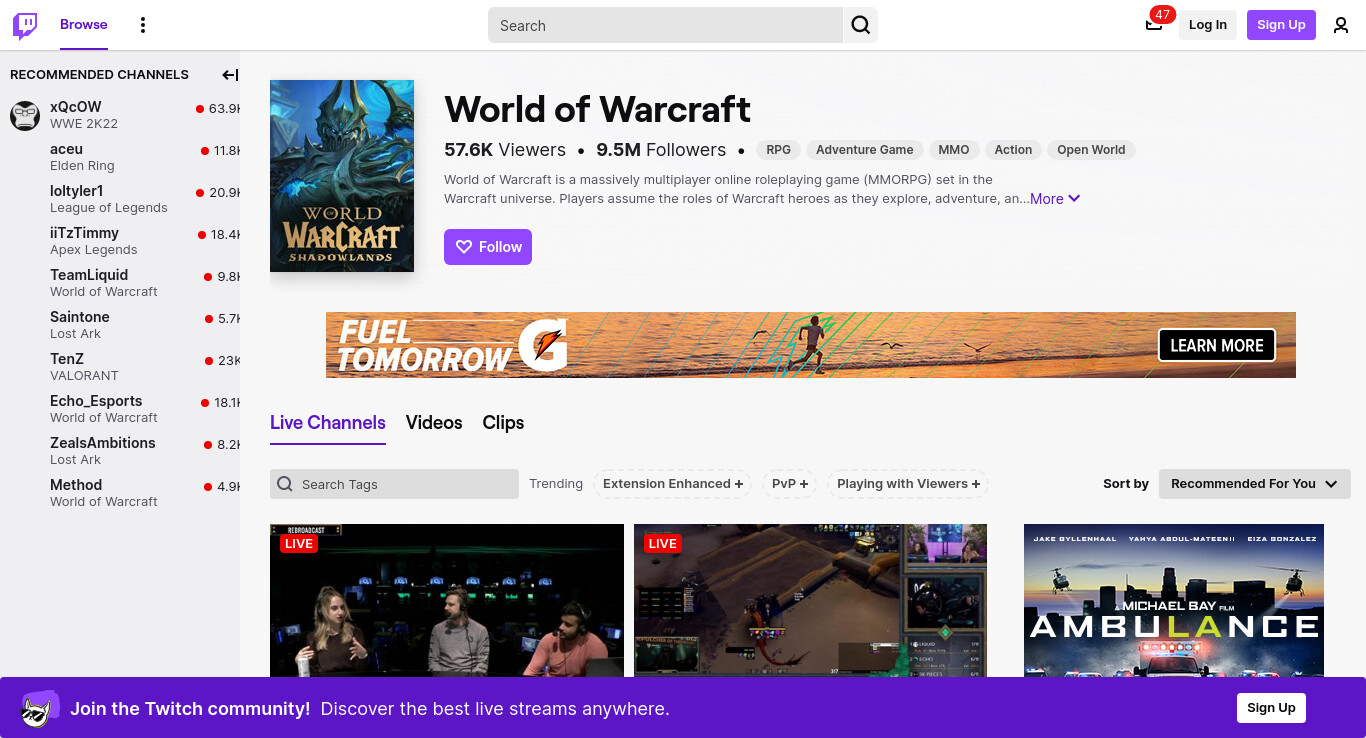The height and width of the screenshot is (738, 1366).
Task: Click xQcOW channel avatar
Action: 25,115
